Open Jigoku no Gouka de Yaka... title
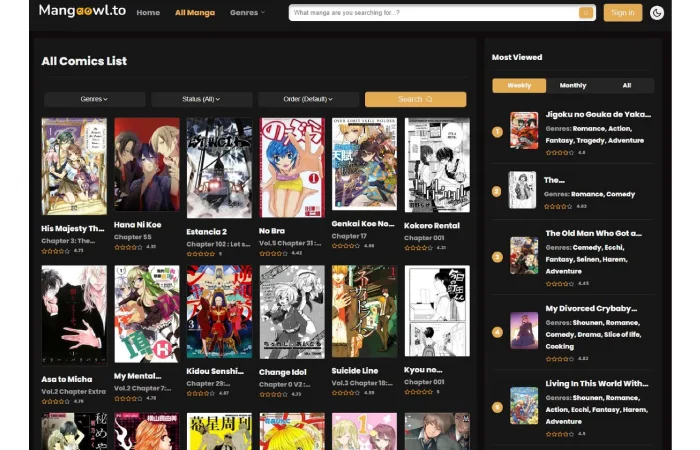This screenshot has height=450, width=700. 598,115
